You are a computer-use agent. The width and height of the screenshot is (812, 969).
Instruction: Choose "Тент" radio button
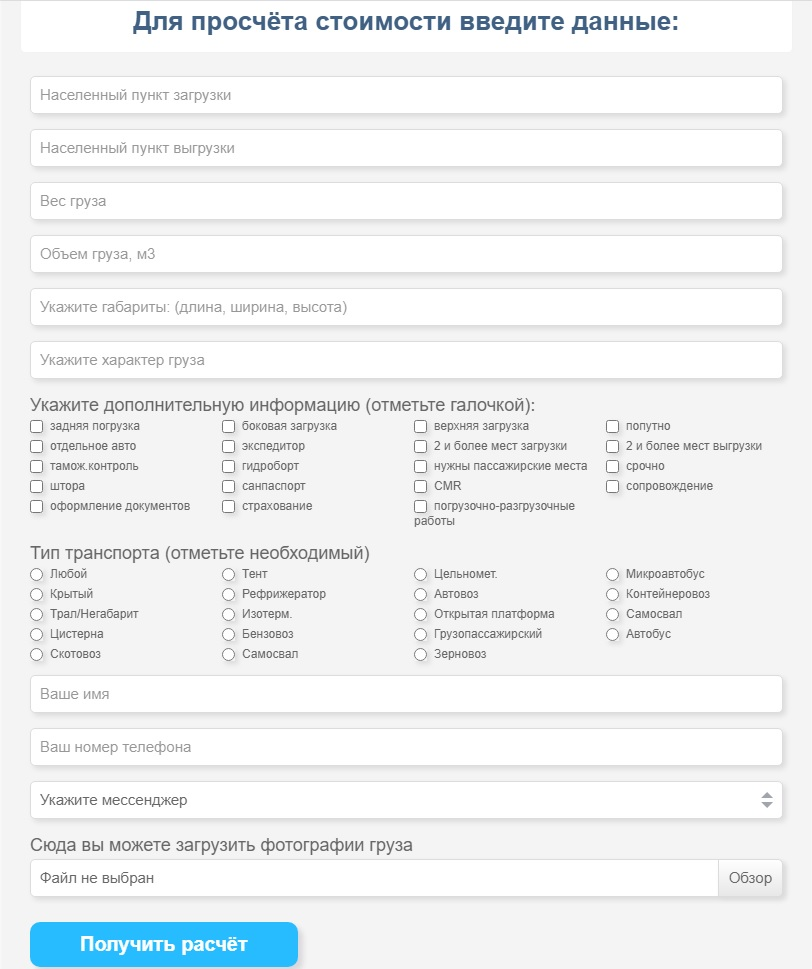click(229, 575)
